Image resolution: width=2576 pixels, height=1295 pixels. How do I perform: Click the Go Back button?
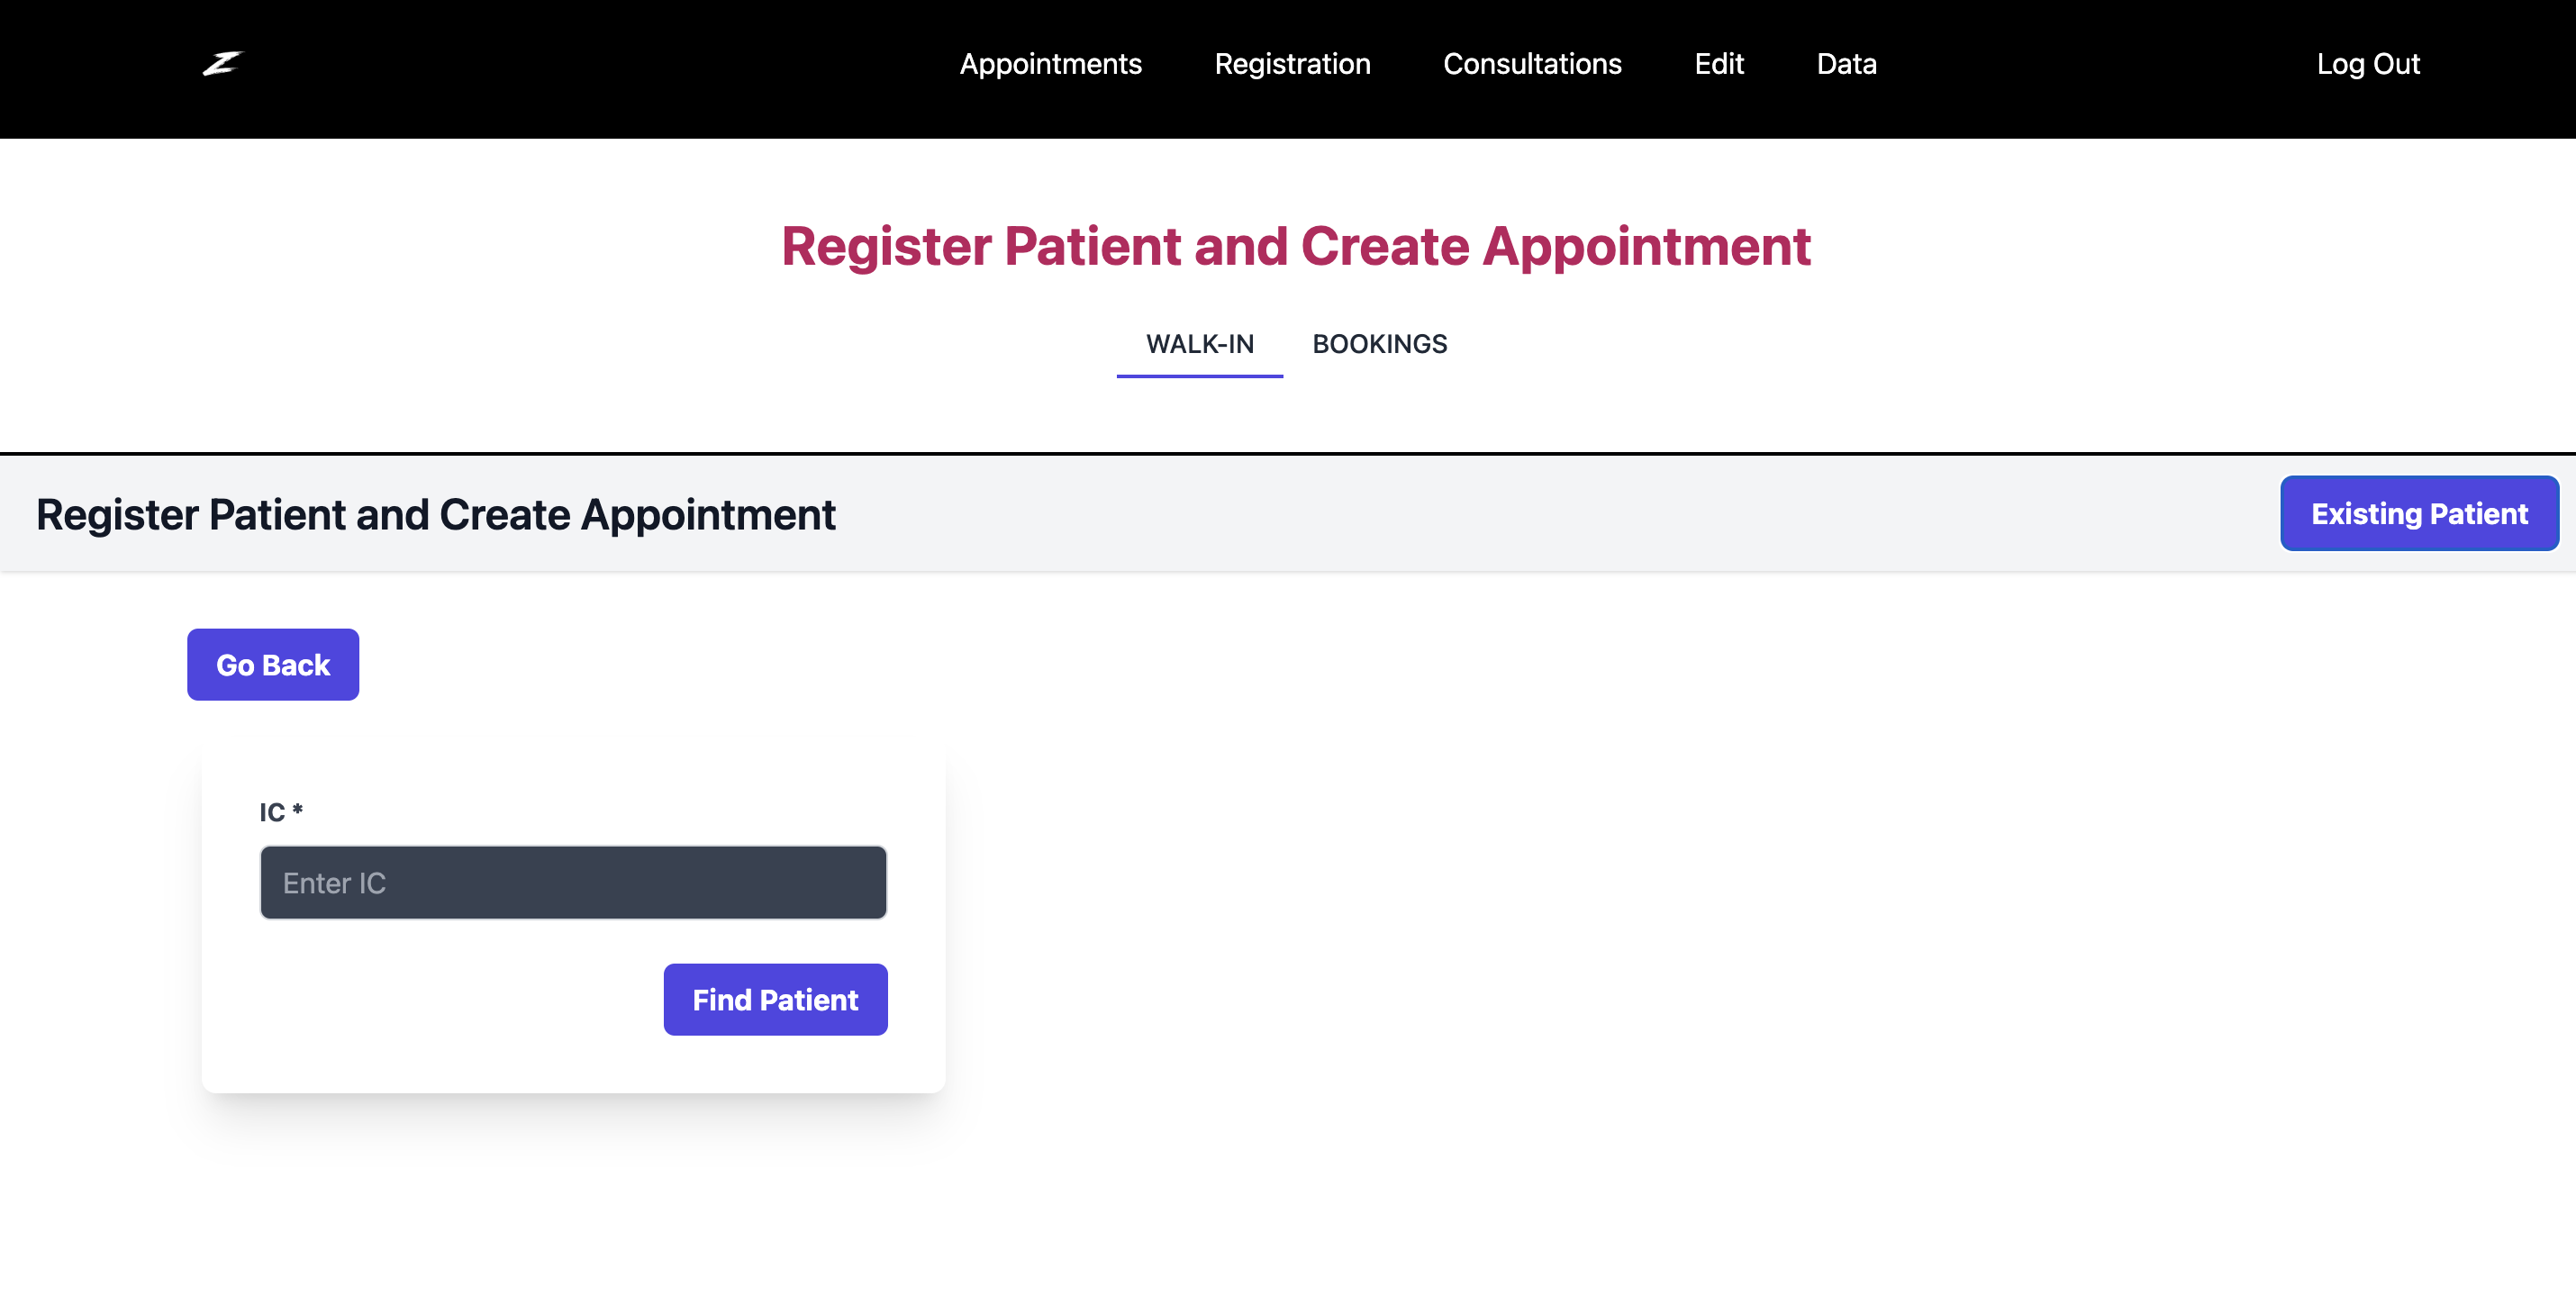pyautogui.click(x=273, y=665)
